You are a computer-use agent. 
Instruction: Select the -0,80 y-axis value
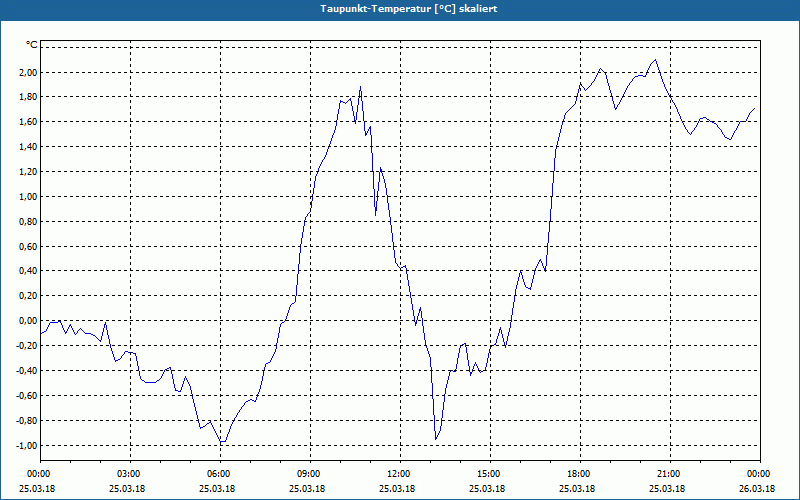coord(28,421)
